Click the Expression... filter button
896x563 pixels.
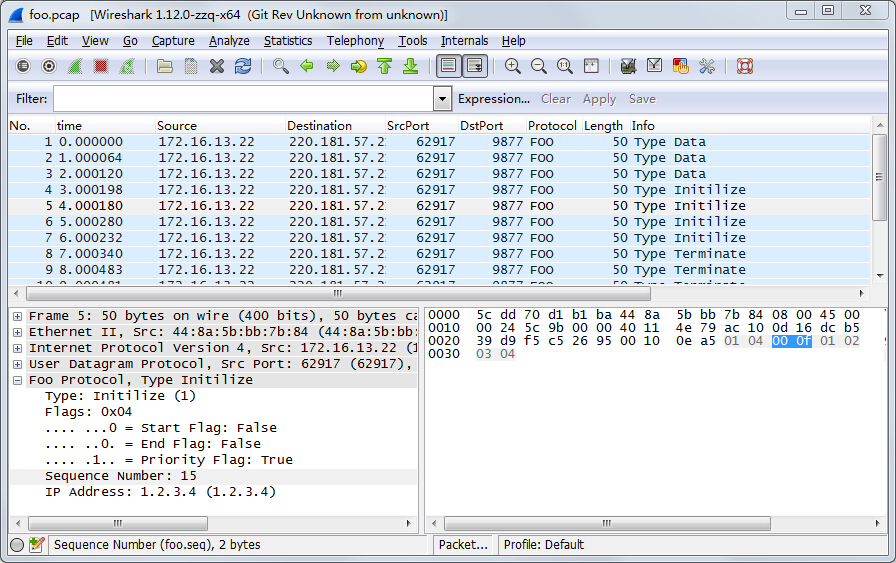click(x=494, y=99)
